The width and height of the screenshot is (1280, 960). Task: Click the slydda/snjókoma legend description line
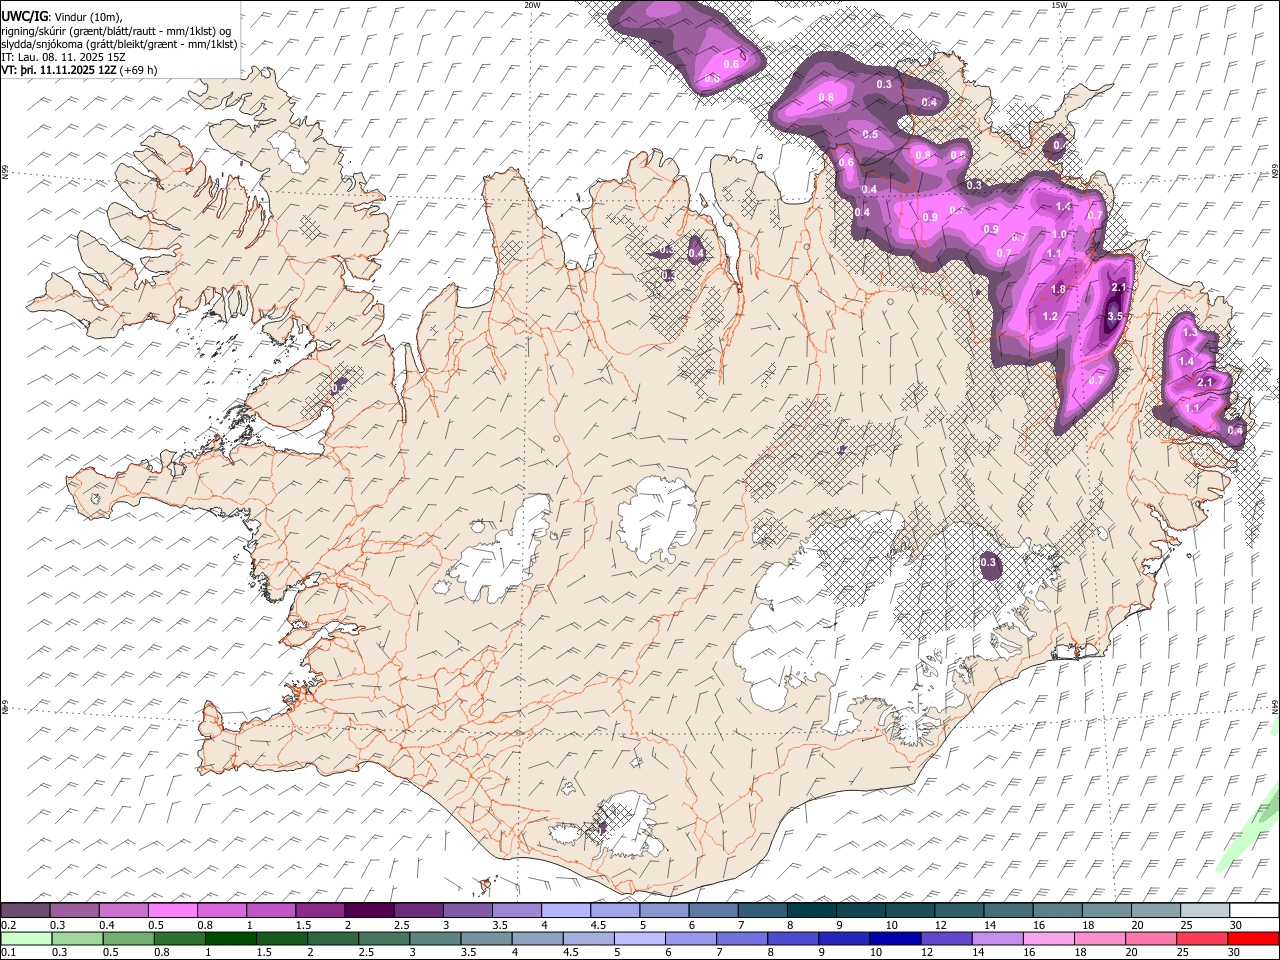tap(119, 44)
